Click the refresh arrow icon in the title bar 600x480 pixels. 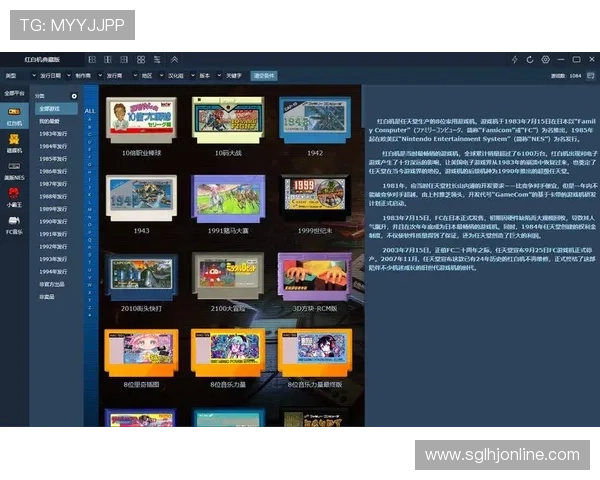tap(530, 59)
